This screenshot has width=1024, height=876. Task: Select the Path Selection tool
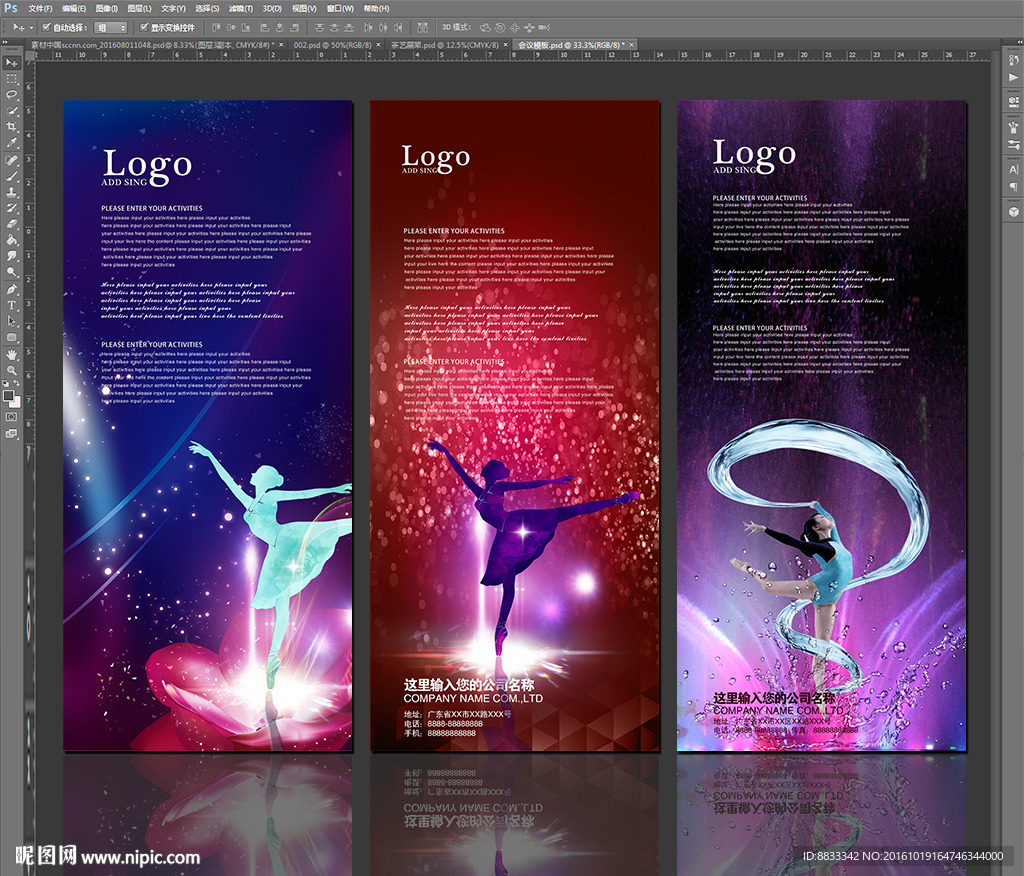(x=12, y=321)
